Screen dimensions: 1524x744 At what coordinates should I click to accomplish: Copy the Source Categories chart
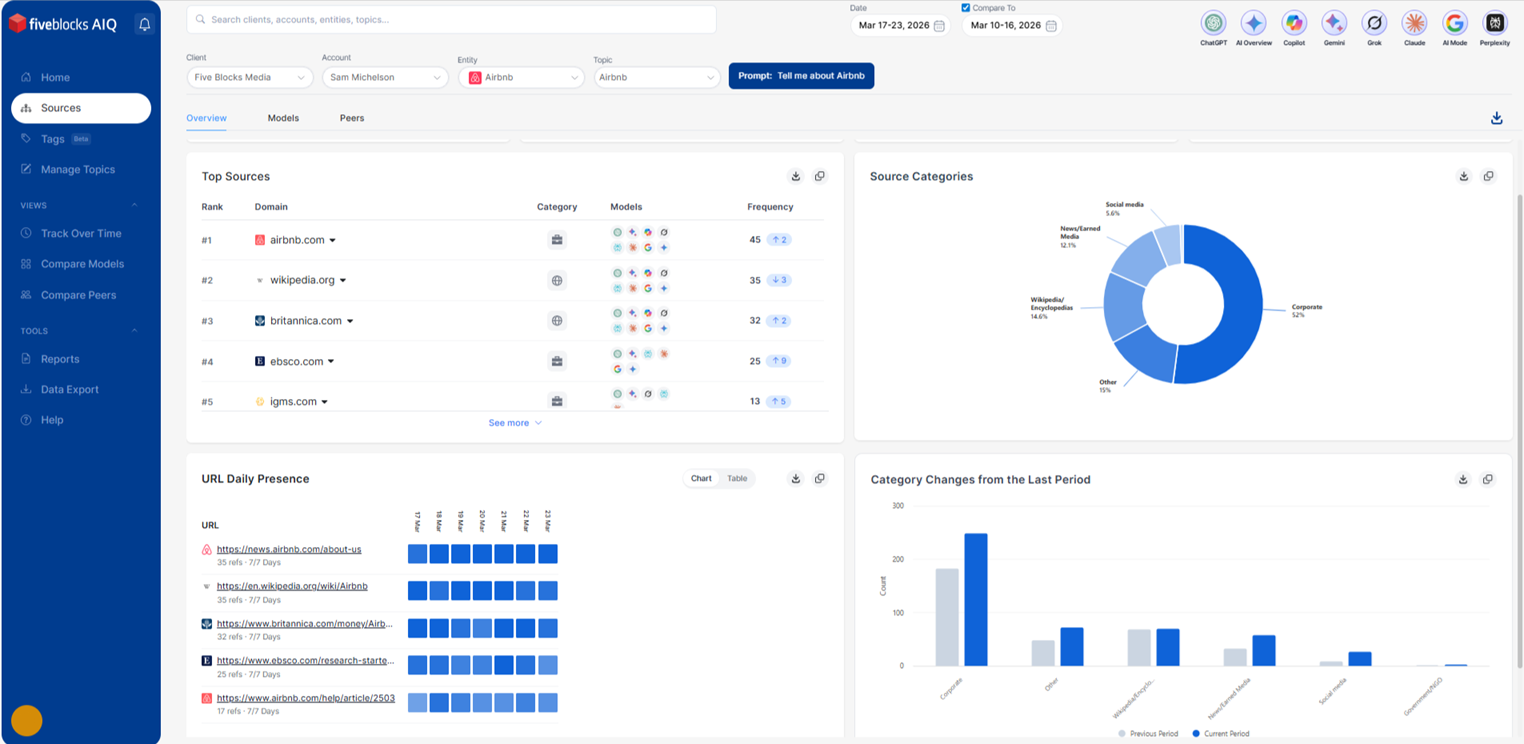[x=1488, y=177]
